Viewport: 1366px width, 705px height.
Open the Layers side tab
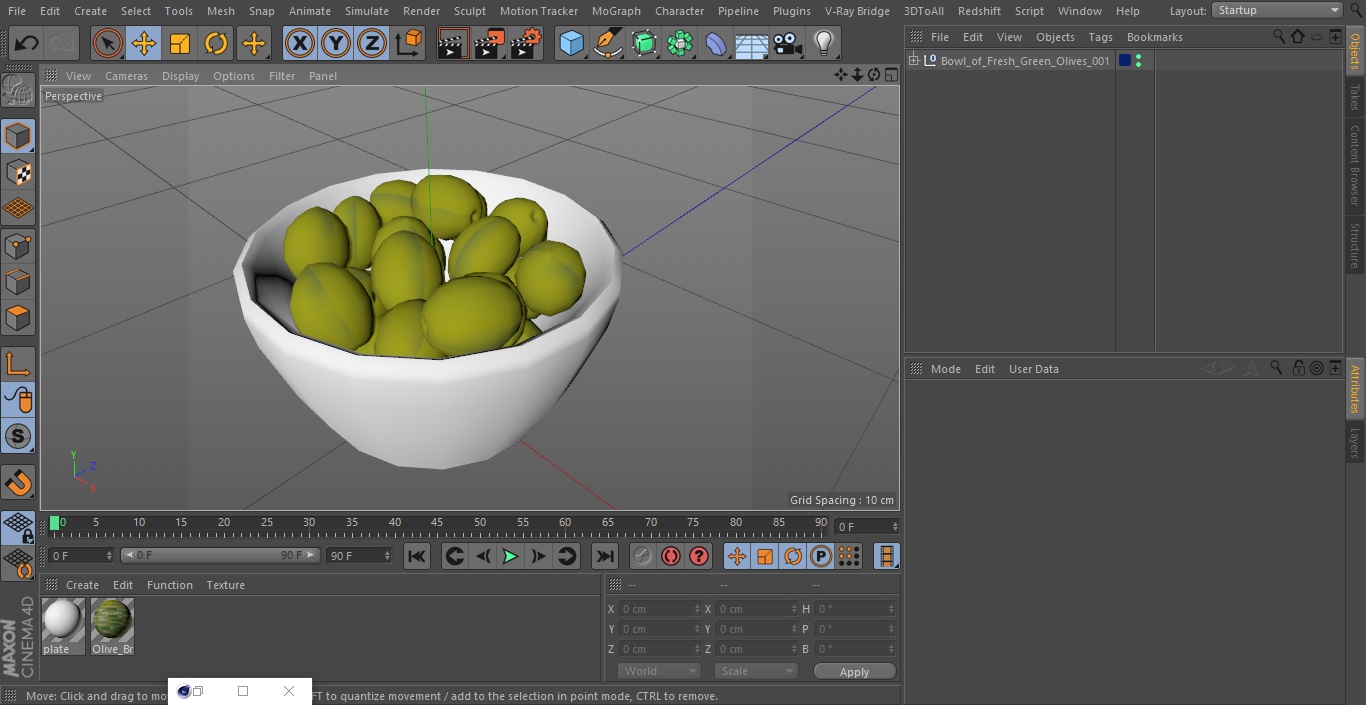point(1355,442)
